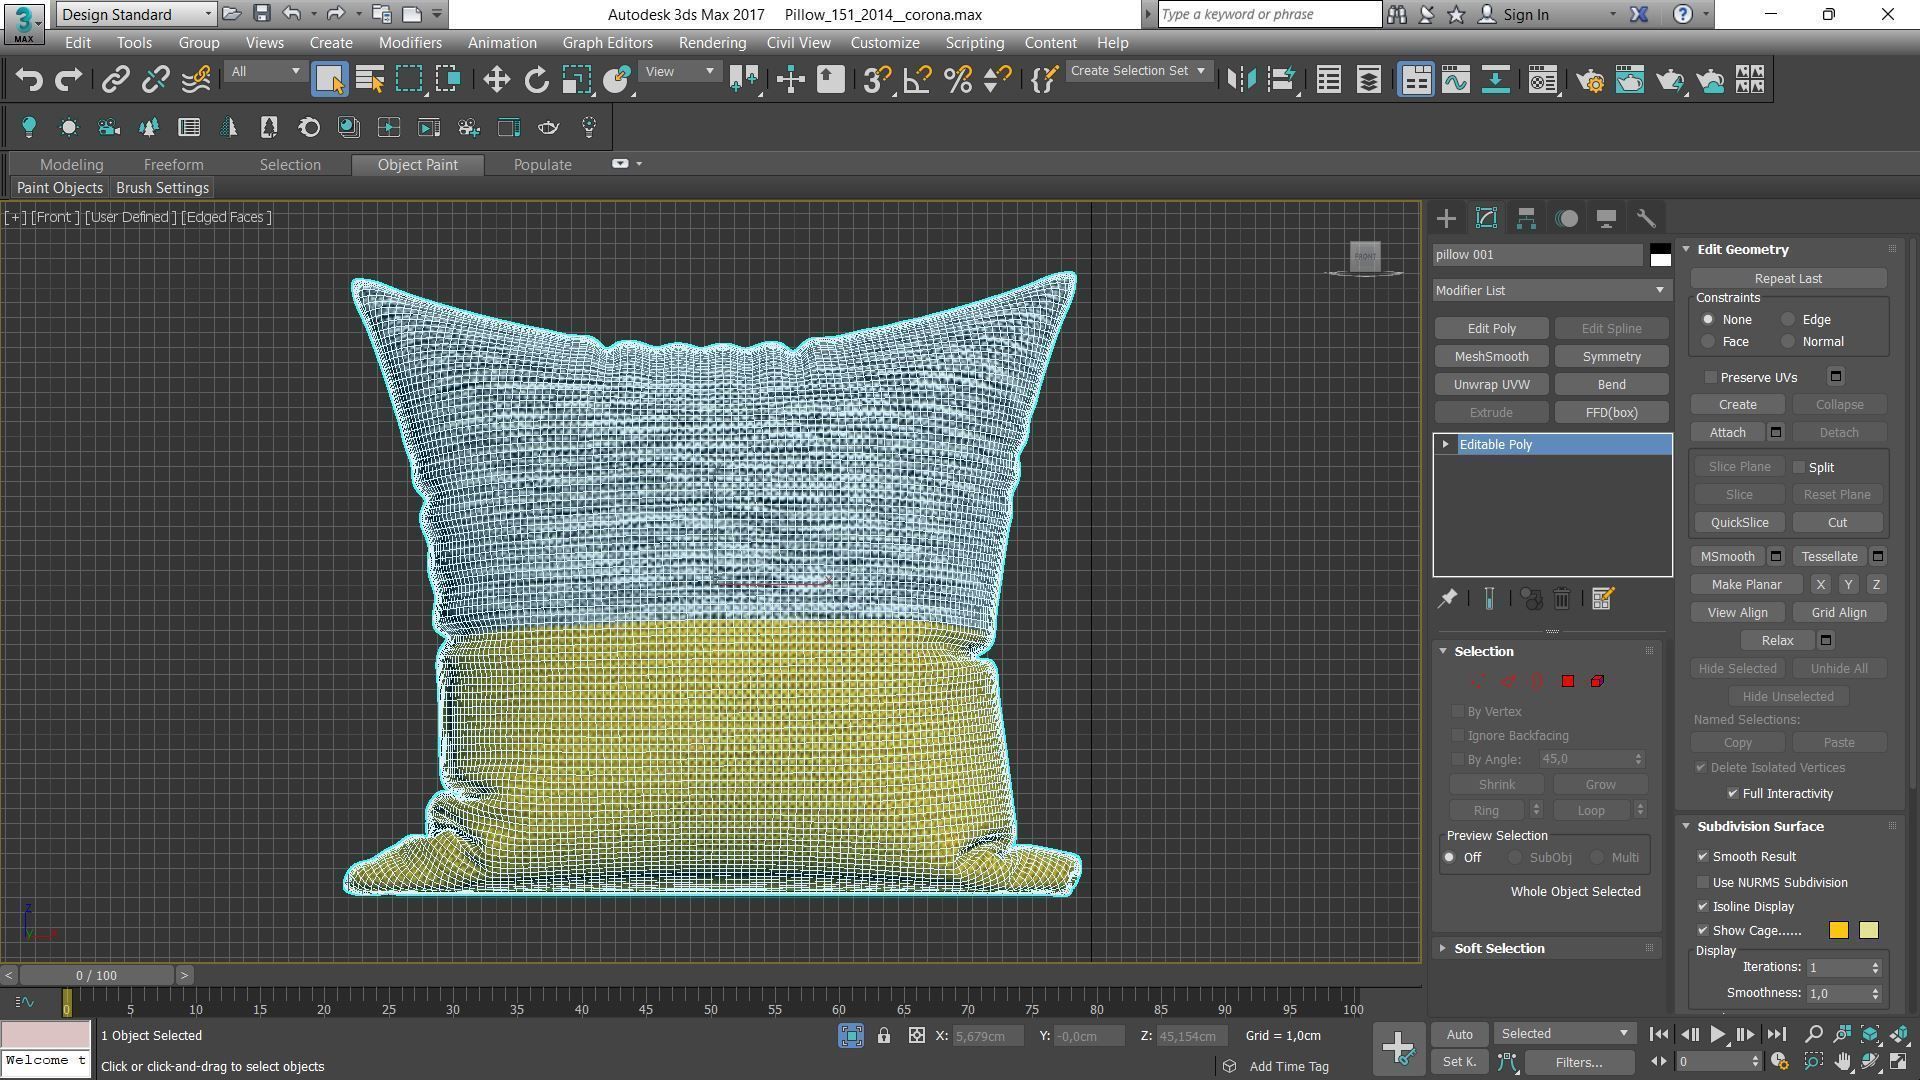Open Modifiers menu
Screen dimensions: 1920x1080
click(410, 43)
